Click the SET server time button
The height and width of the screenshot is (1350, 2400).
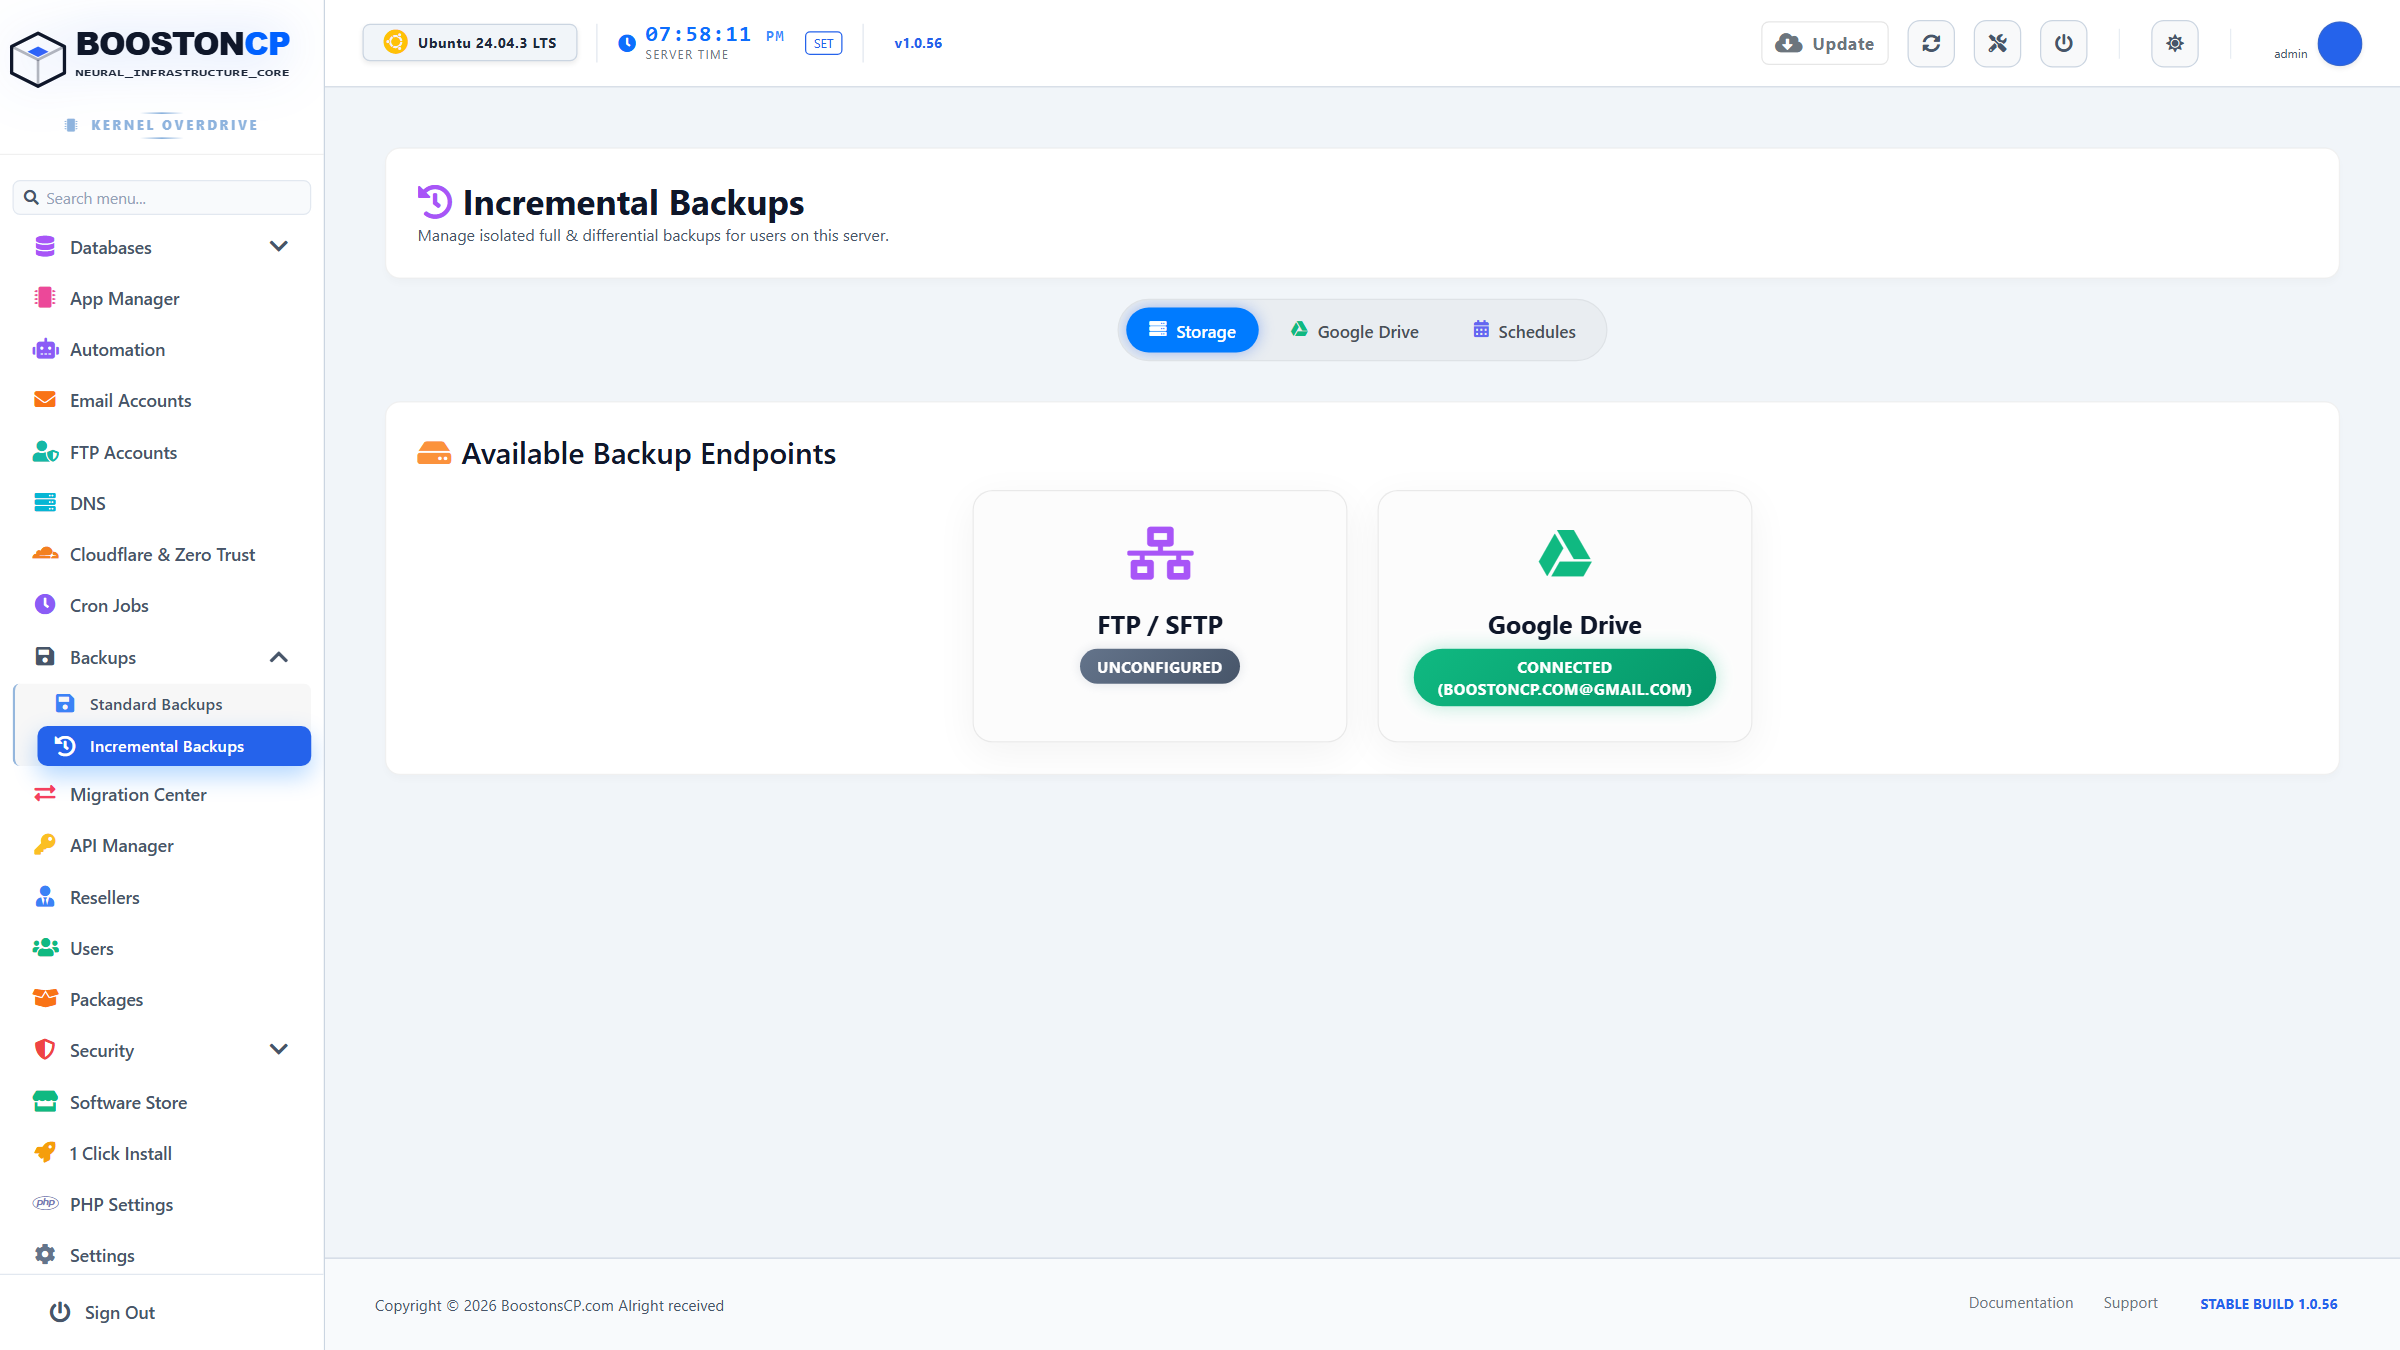tap(823, 43)
